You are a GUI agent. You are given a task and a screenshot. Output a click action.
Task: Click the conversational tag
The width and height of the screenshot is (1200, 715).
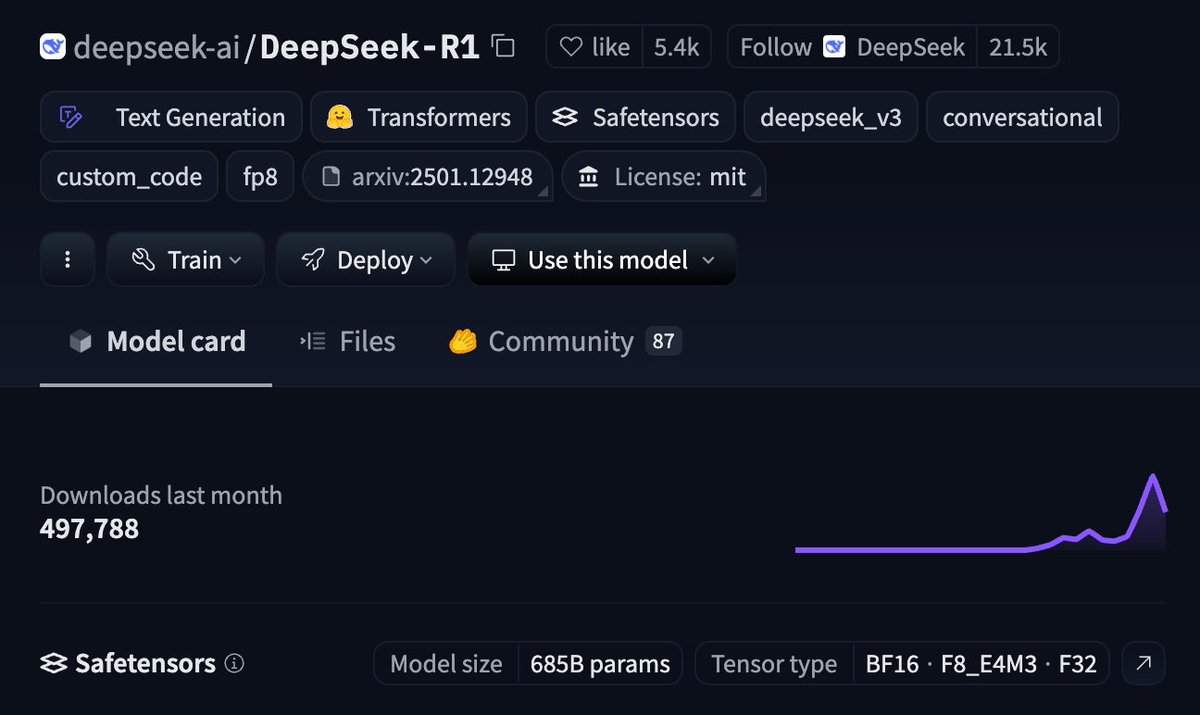pos(1022,117)
